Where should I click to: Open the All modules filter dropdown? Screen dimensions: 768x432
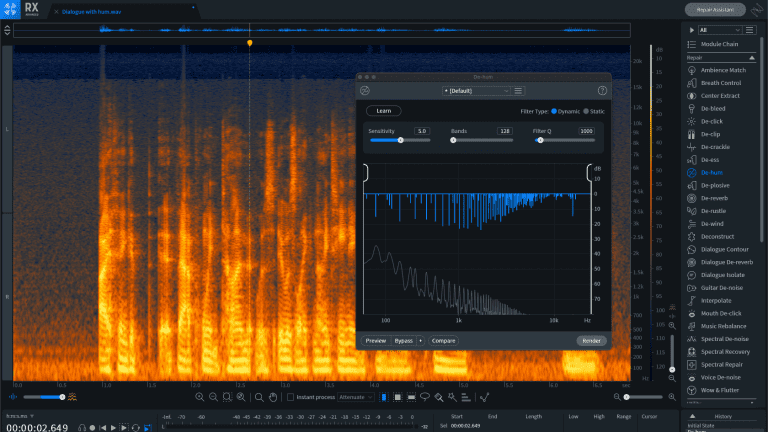tap(720, 30)
